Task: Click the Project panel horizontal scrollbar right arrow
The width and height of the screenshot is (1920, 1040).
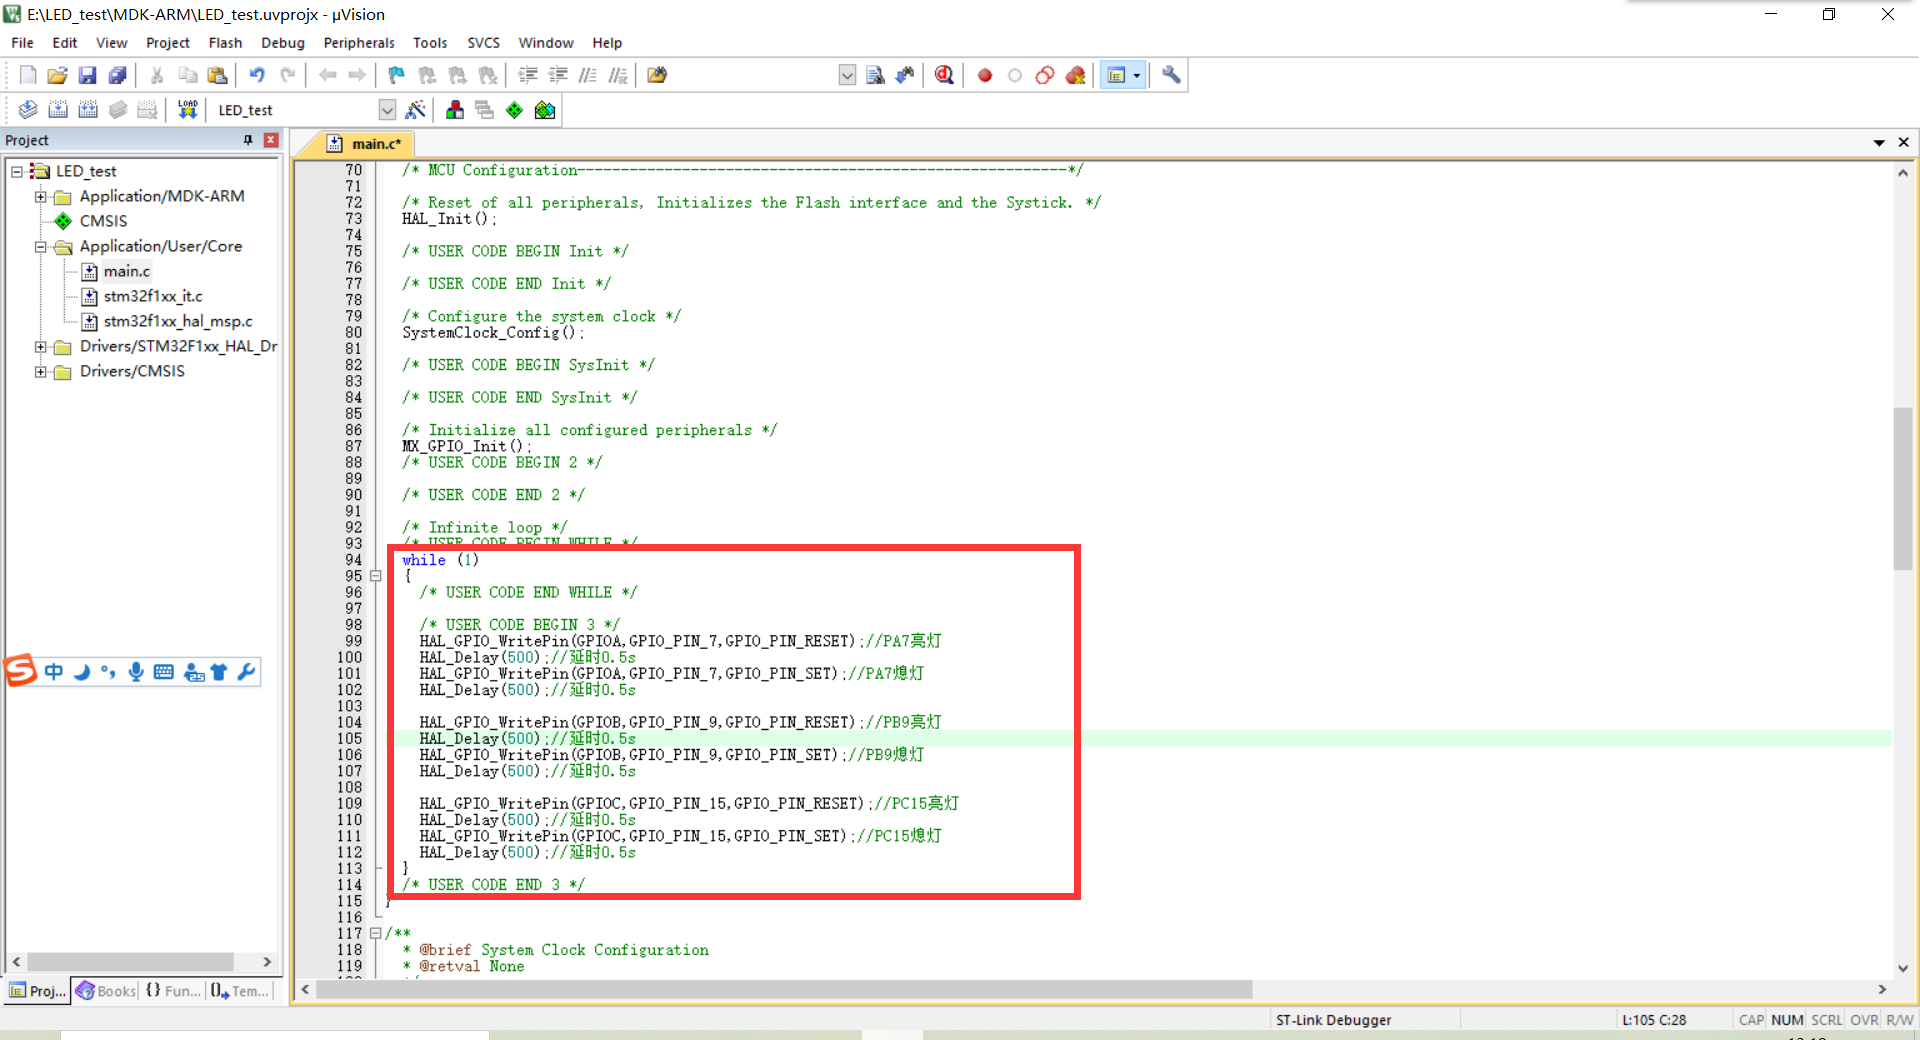Action: click(267, 962)
